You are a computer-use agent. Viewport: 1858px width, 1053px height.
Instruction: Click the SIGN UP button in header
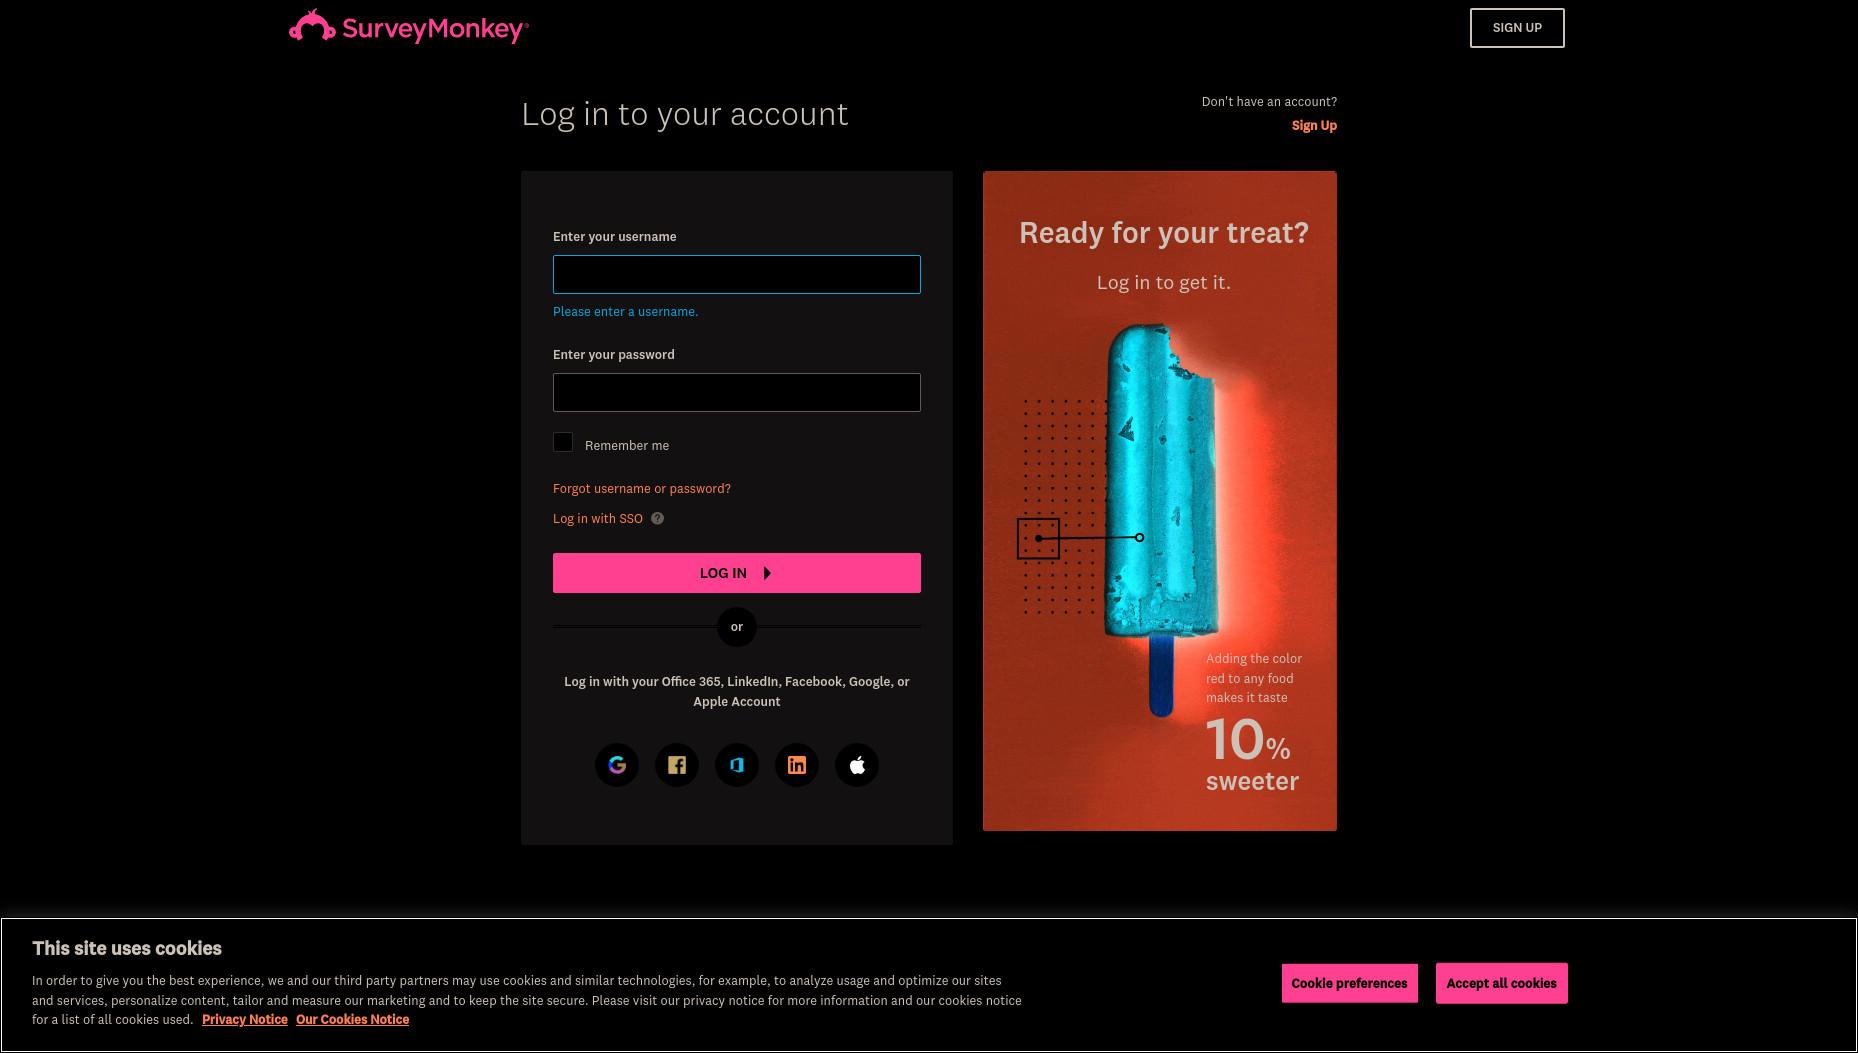click(1517, 28)
